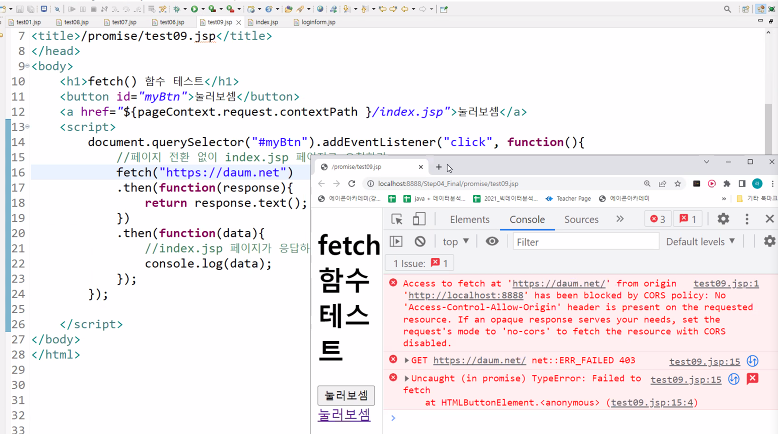Switch to index.jsp editor tab

click(x=263, y=22)
